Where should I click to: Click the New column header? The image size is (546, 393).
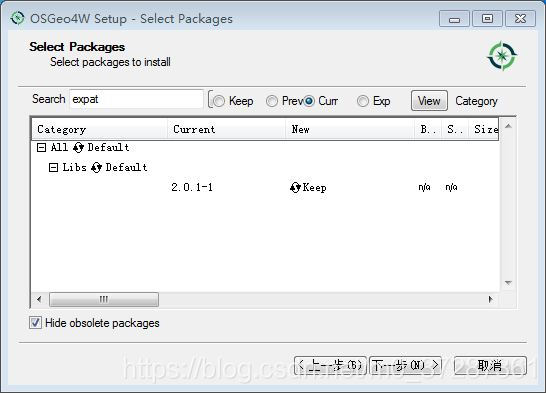350,129
